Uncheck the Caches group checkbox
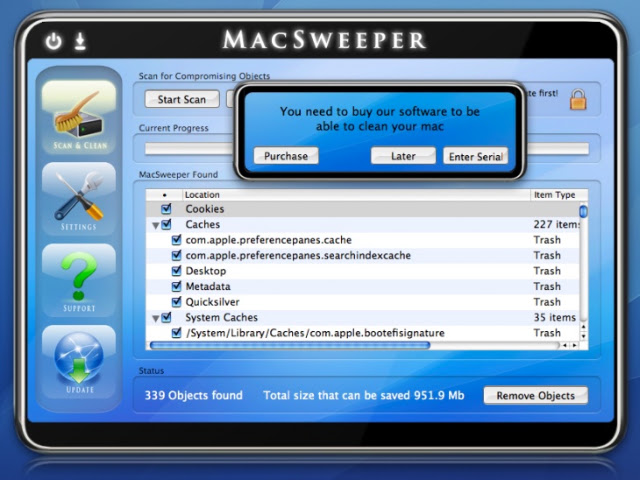This screenshot has height=480, width=640. coord(166,224)
